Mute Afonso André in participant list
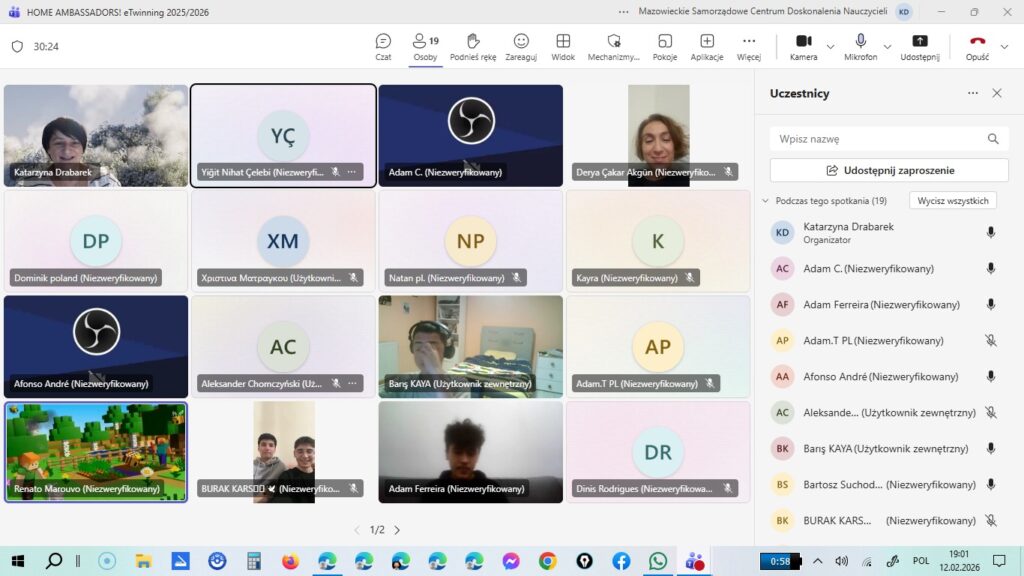The image size is (1024, 576). click(991, 376)
